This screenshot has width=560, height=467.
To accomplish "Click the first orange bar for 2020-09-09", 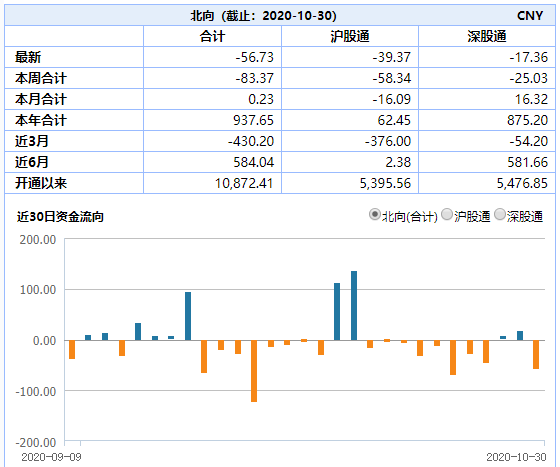I will click(72, 349).
